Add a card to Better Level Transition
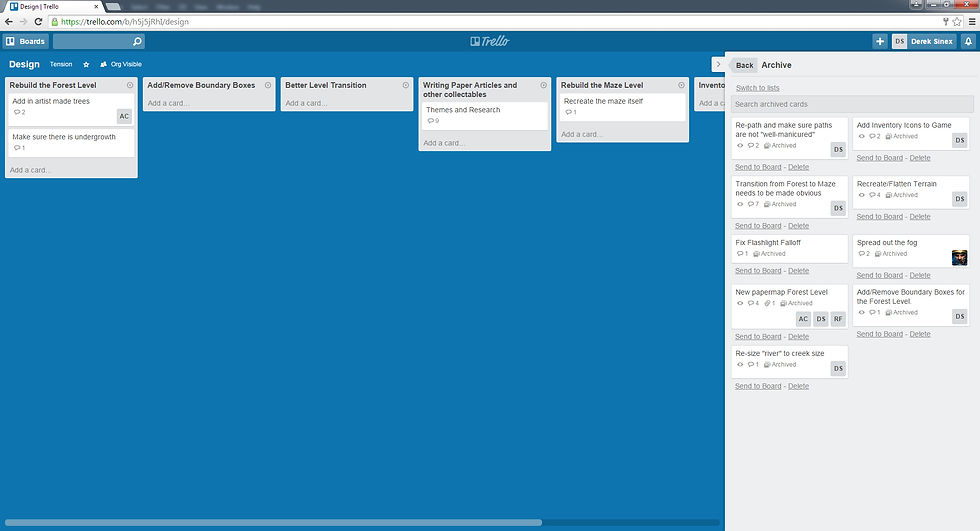Screen dimensions: 980x531 [306, 103]
